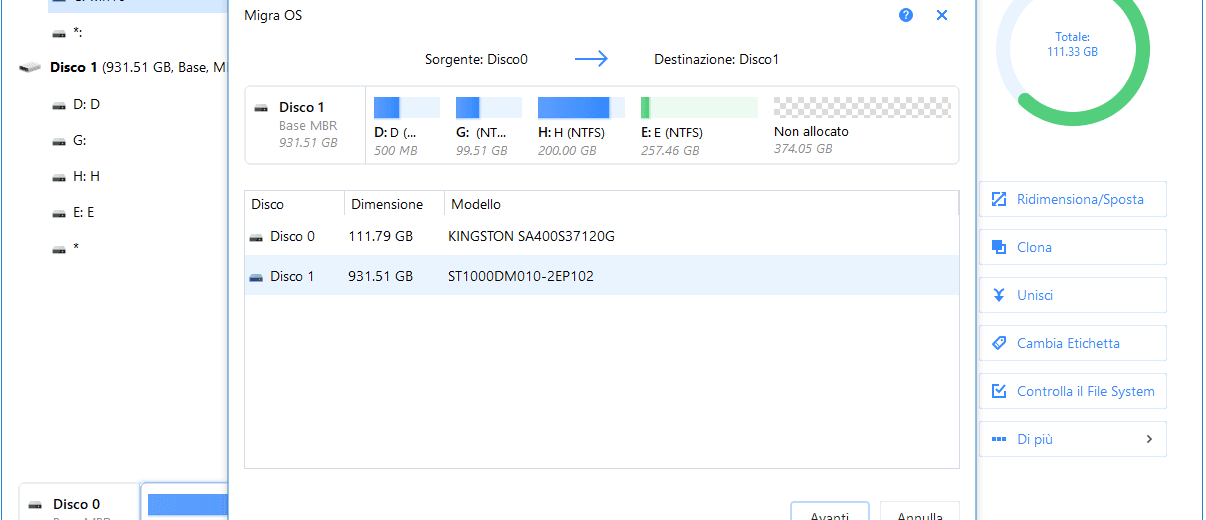
Task: Click the Cambia Etichetta tag icon
Action: point(998,343)
